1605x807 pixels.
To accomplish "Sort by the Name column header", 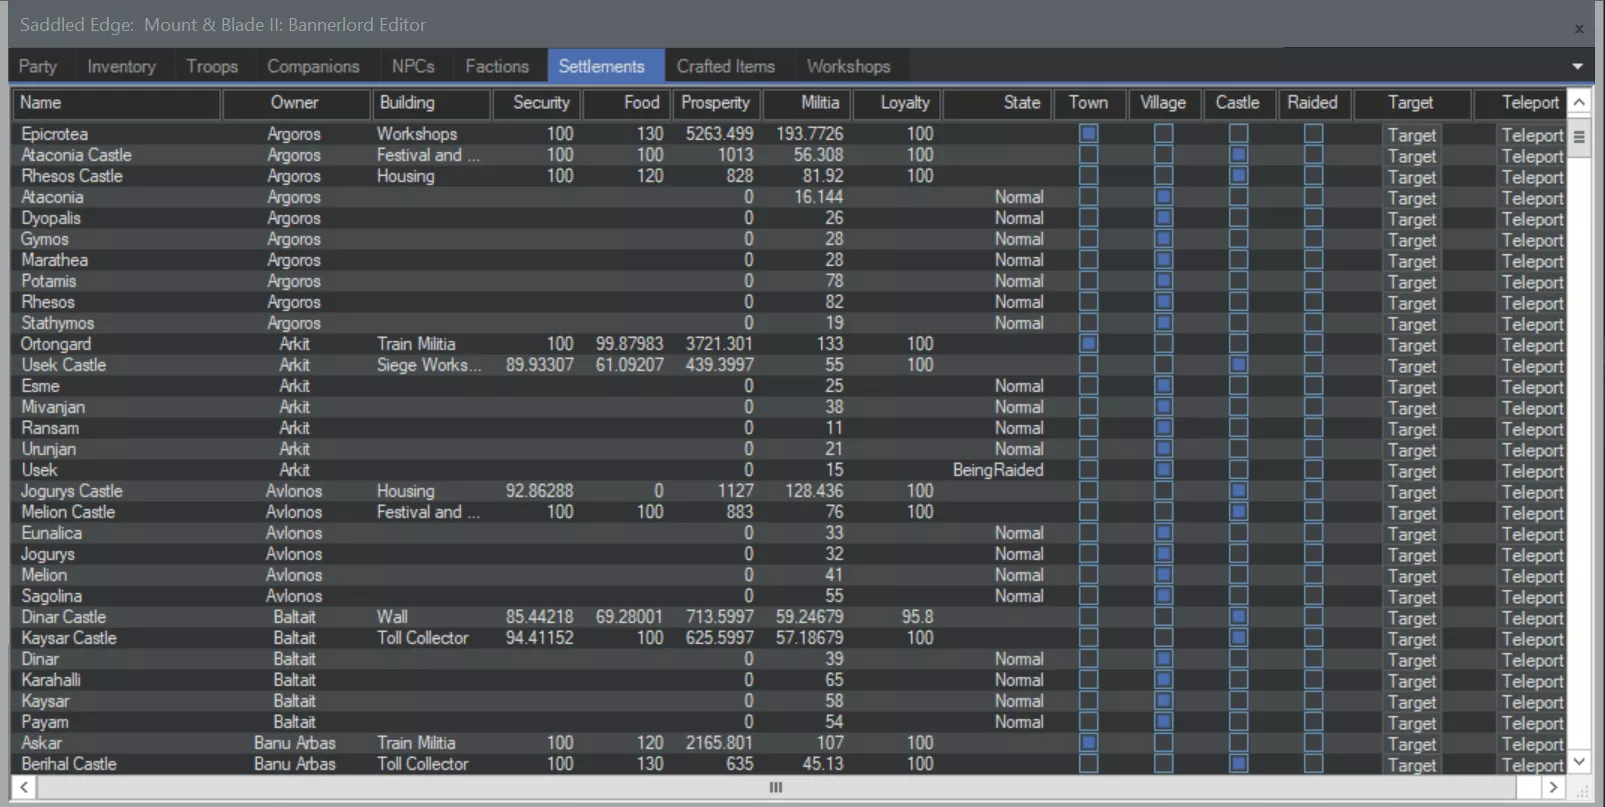I will (116, 103).
